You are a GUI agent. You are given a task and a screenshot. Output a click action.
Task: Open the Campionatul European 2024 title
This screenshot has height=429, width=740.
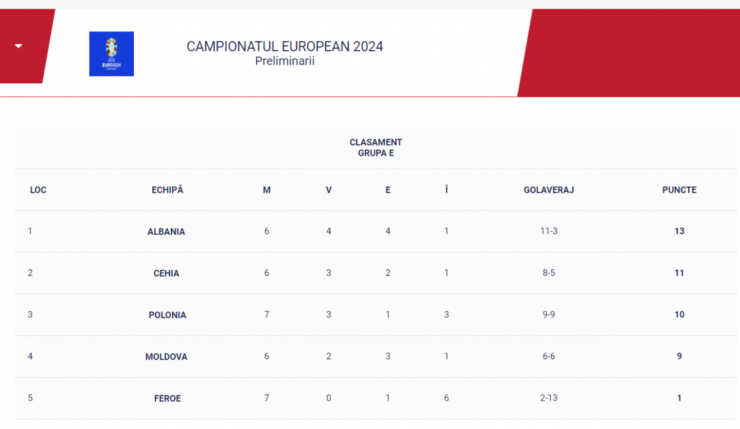pos(285,46)
